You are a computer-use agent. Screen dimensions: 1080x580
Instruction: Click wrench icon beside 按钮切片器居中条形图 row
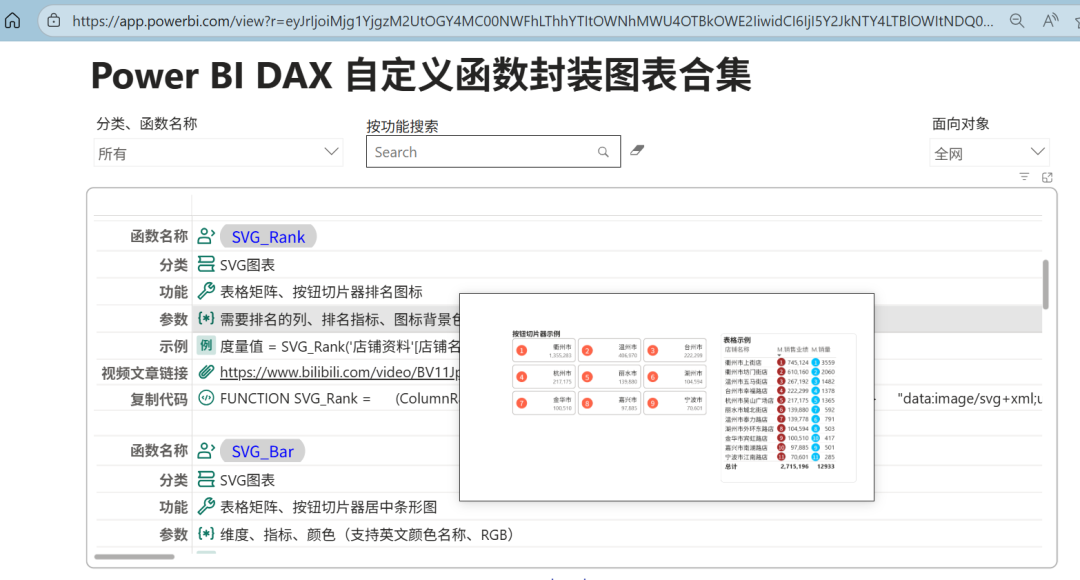tap(206, 506)
